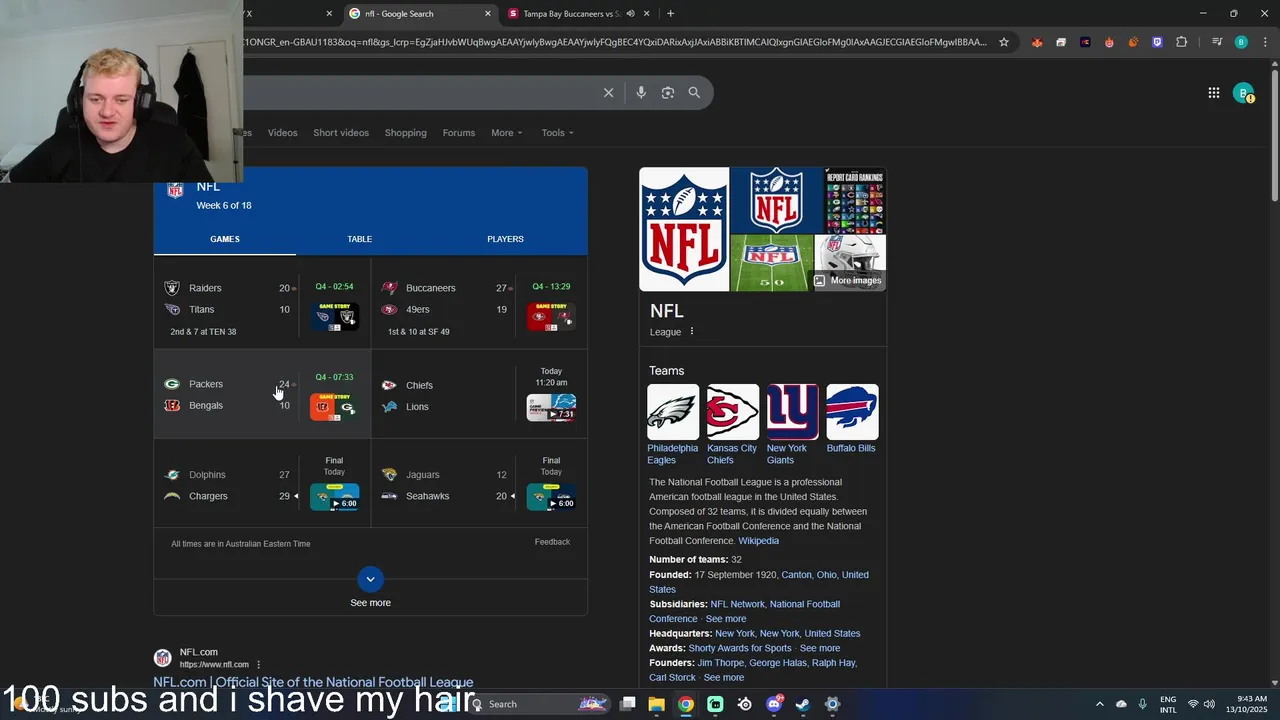The height and width of the screenshot is (720, 1280).
Task: Expand See more subsidiaries
Action: pos(726,619)
